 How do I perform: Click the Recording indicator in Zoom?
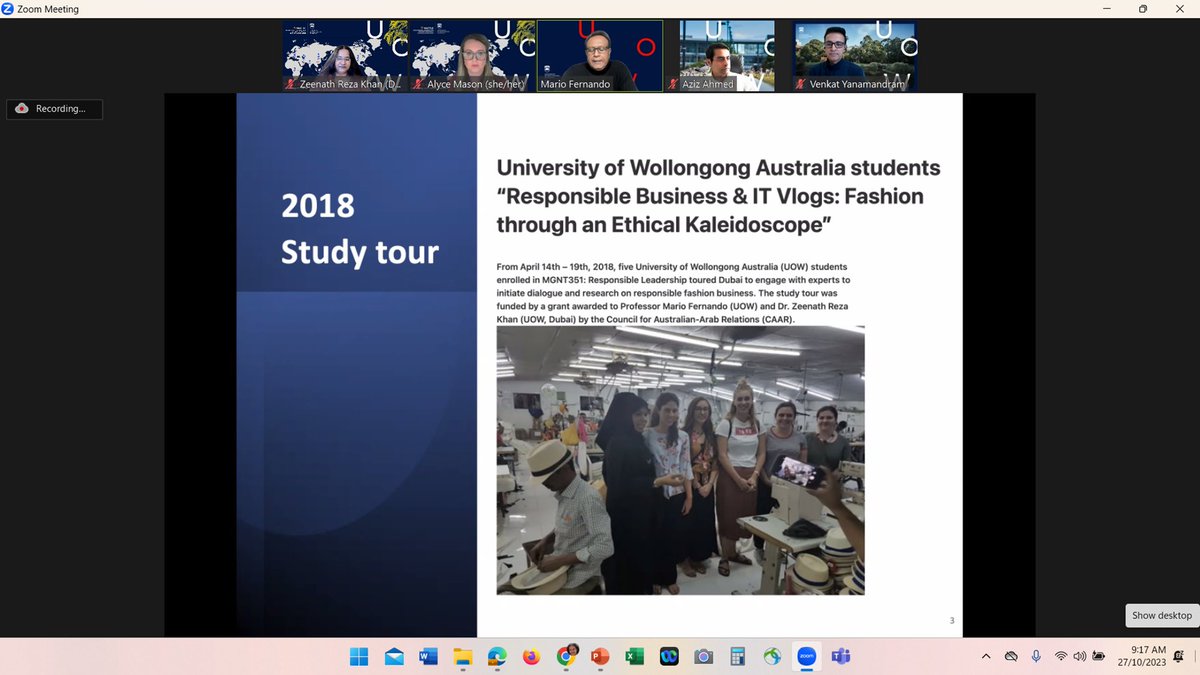click(54, 109)
